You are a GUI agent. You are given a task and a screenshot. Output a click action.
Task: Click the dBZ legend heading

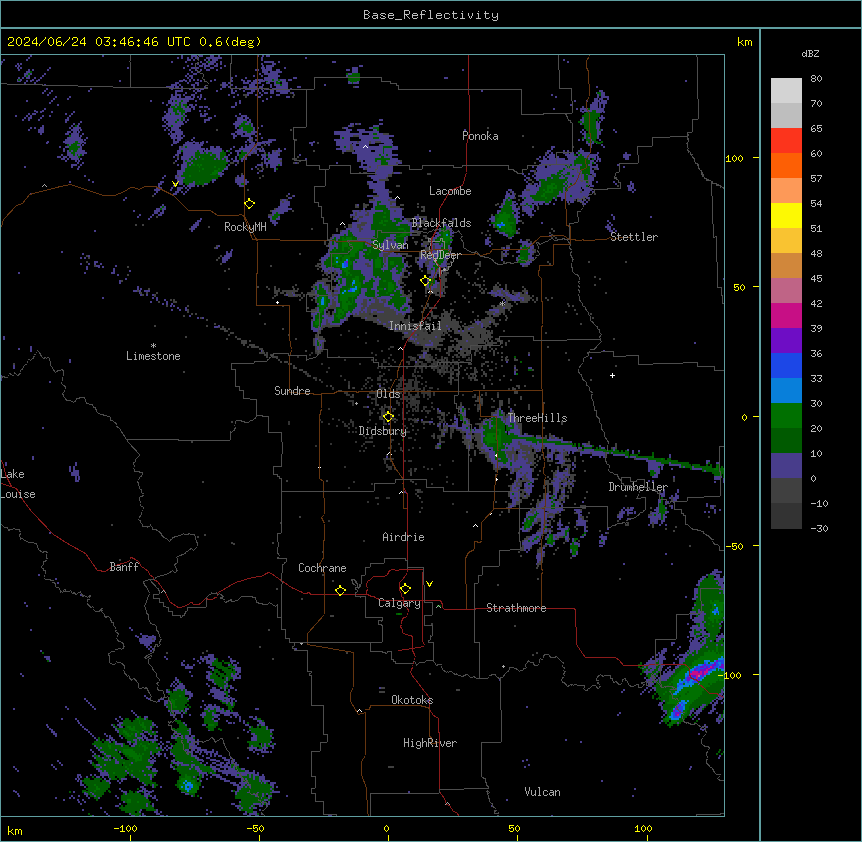(x=810, y=54)
